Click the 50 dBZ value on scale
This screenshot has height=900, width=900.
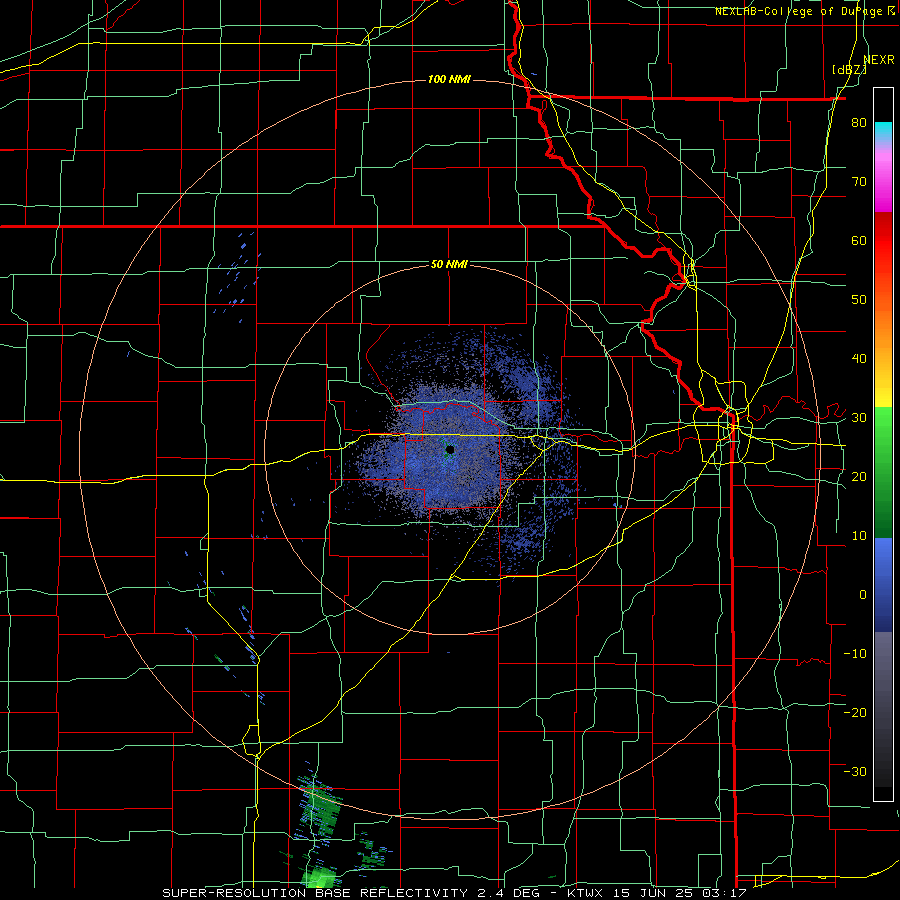(859, 300)
